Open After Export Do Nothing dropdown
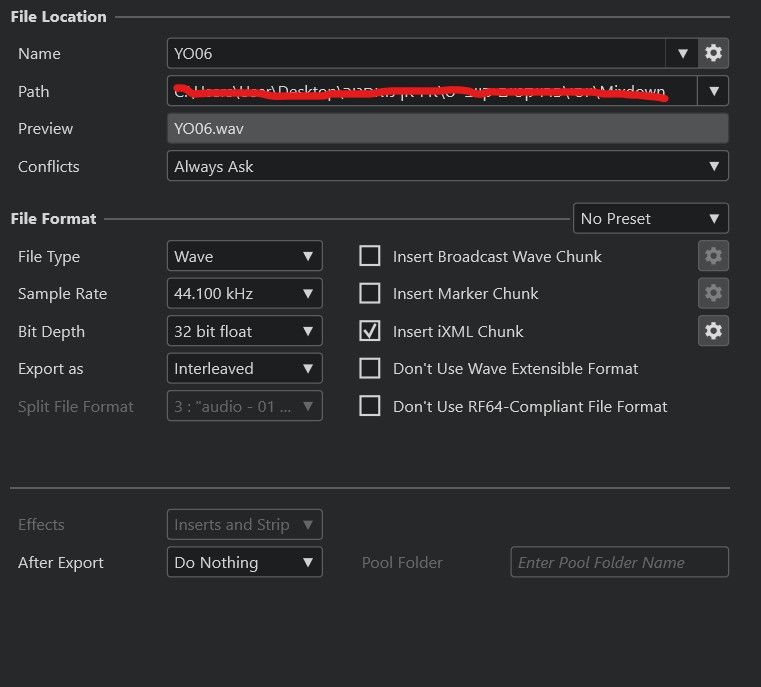The image size is (761, 687). click(244, 562)
